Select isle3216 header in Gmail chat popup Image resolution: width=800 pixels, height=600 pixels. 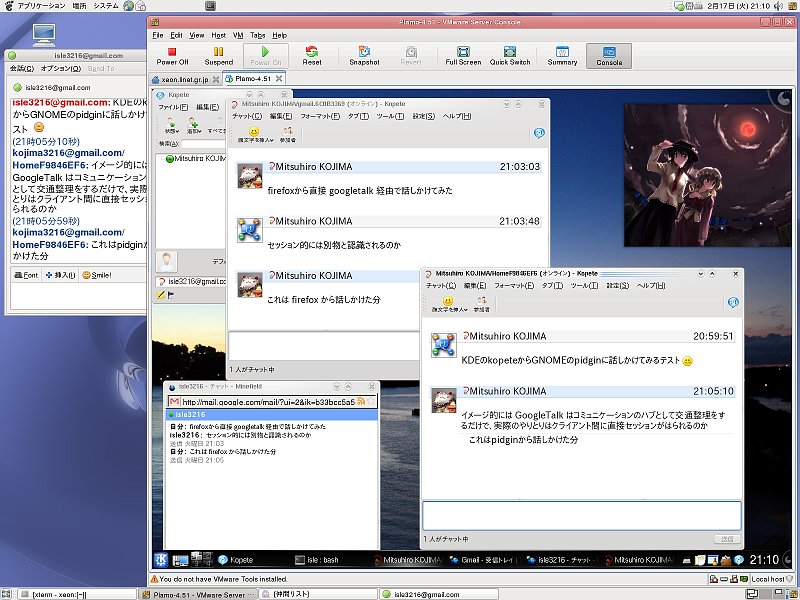click(272, 415)
